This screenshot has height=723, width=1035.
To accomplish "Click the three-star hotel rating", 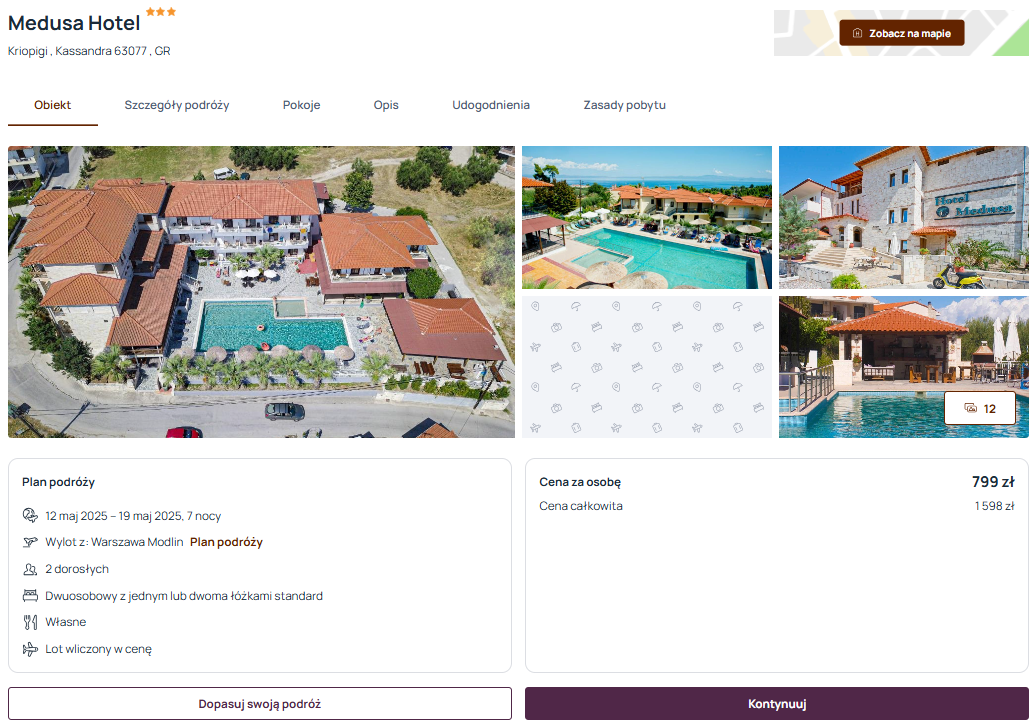I will (160, 11).
